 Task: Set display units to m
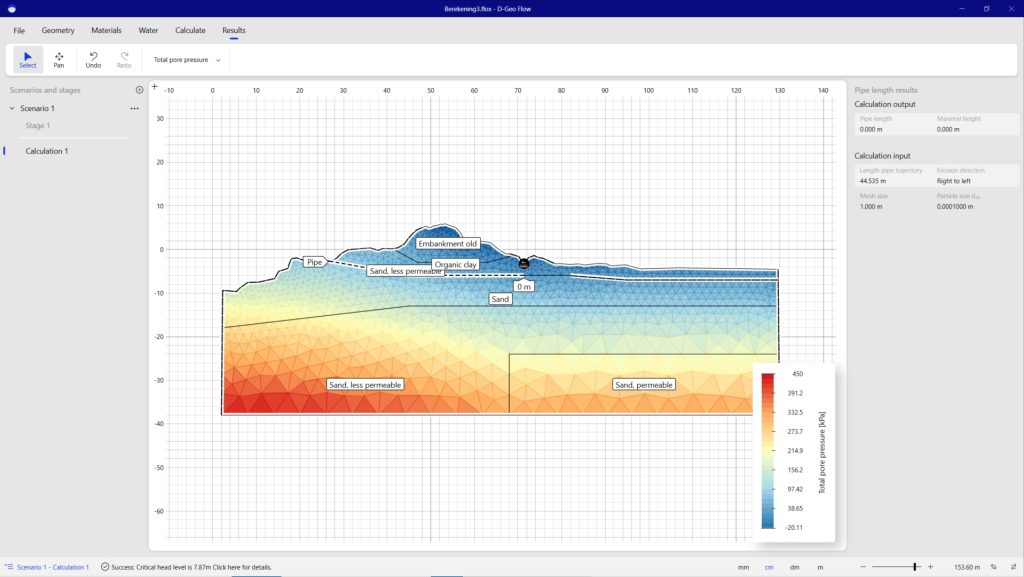pos(820,567)
